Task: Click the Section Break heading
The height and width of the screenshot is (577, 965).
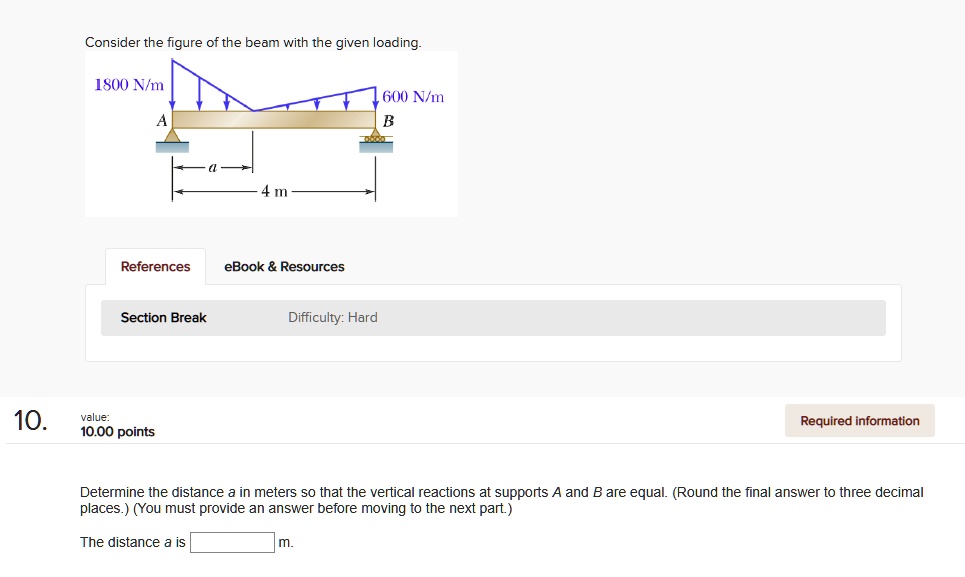Action: click(163, 317)
